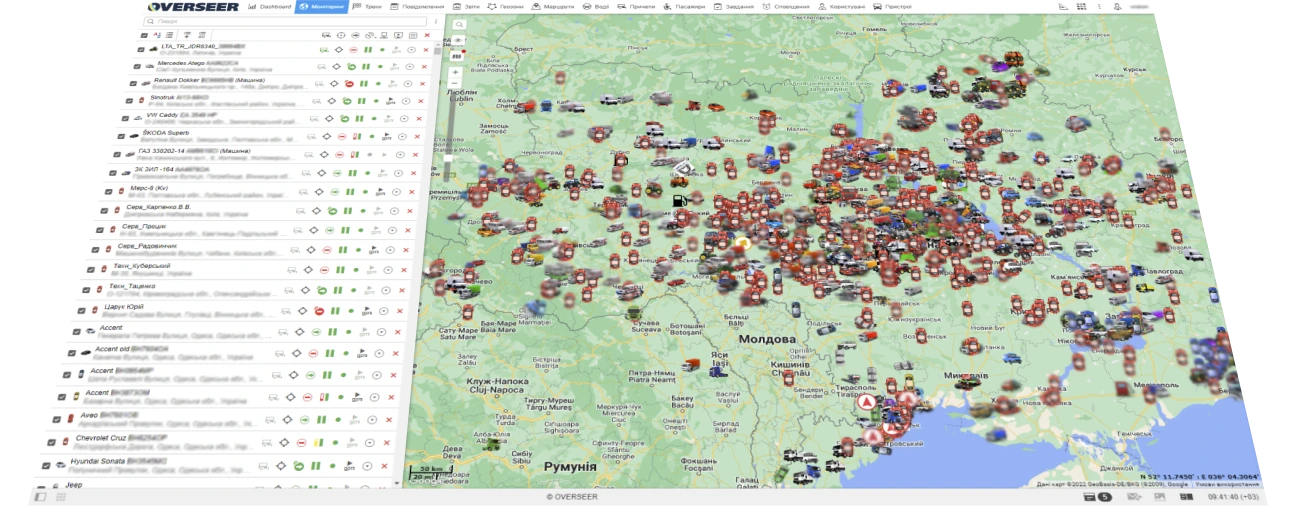Toggle the Renault Dokker unit checkbox
Viewport: 1296px width, 506px height.
click(131, 82)
